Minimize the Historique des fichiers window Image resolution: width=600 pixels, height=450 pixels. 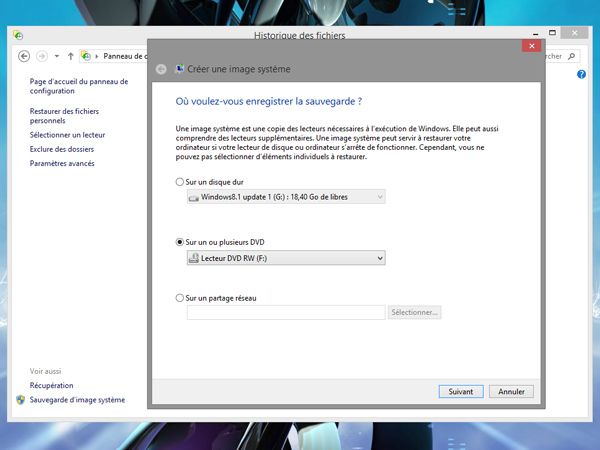tap(536, 34)
